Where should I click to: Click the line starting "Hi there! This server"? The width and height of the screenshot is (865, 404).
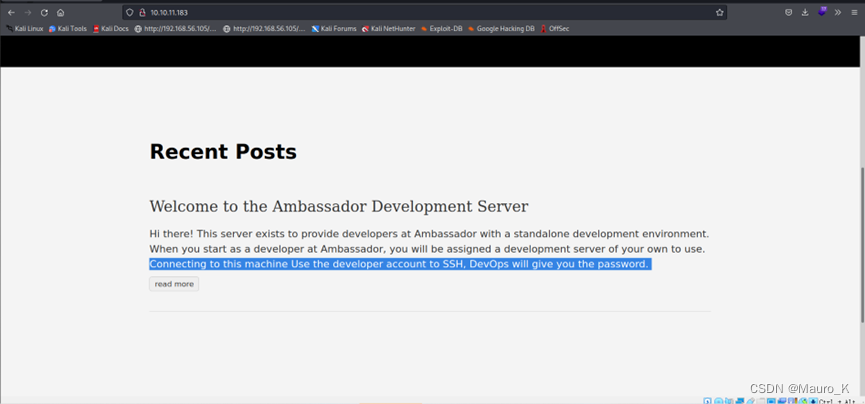[x=429, y=234]
